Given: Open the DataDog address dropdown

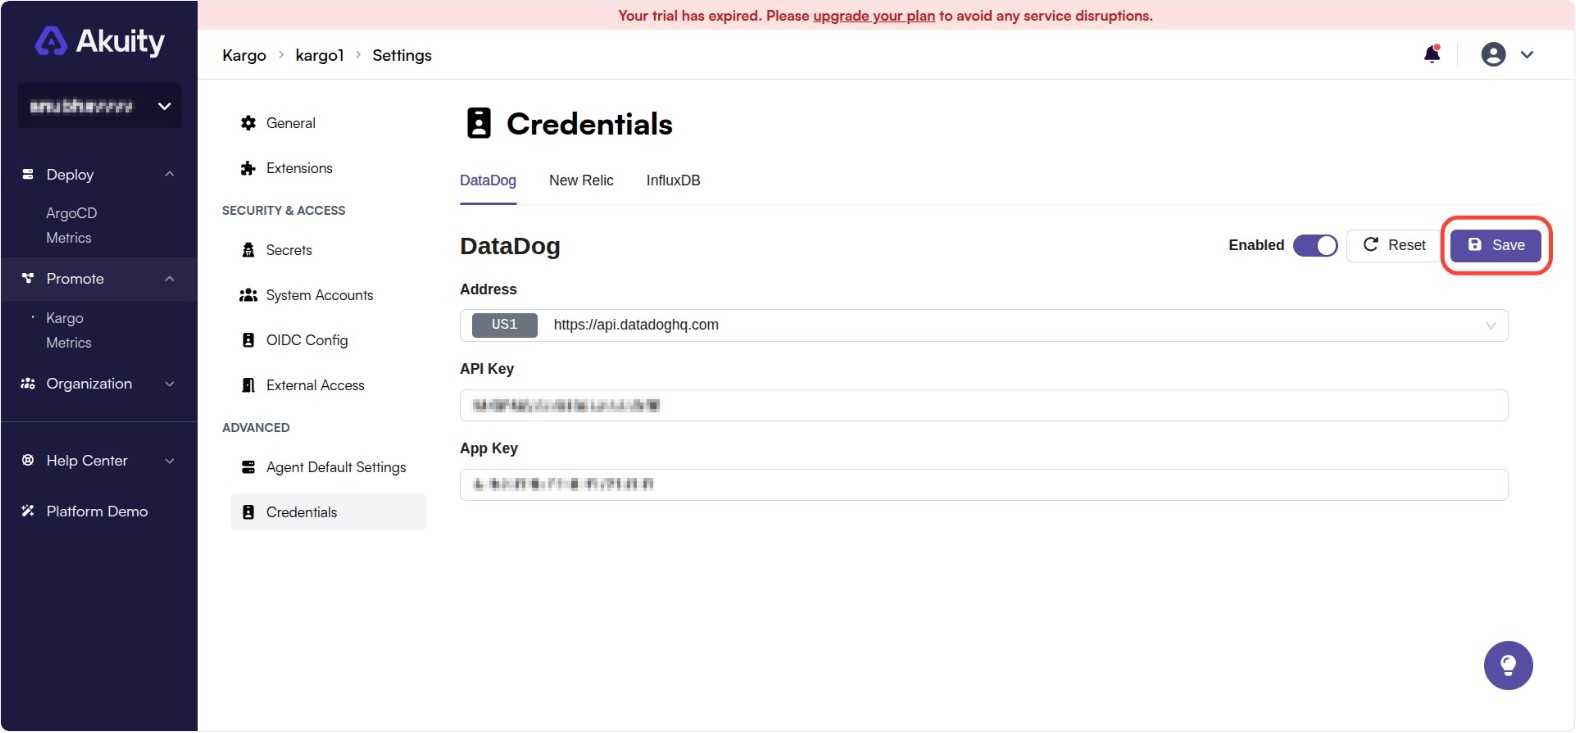Looking at the screenshot, I should (x=1490, y=325).
